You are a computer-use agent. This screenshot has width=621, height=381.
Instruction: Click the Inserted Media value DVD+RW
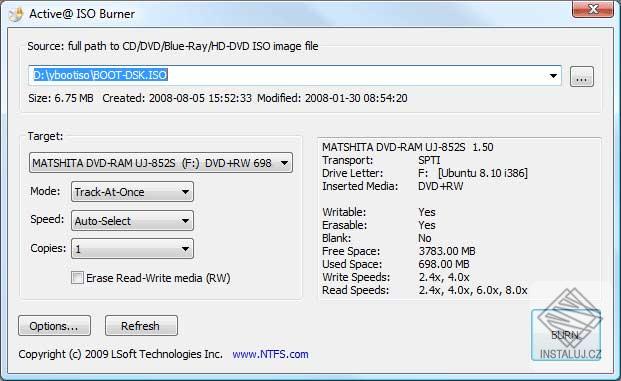click(x=440, y=186)
